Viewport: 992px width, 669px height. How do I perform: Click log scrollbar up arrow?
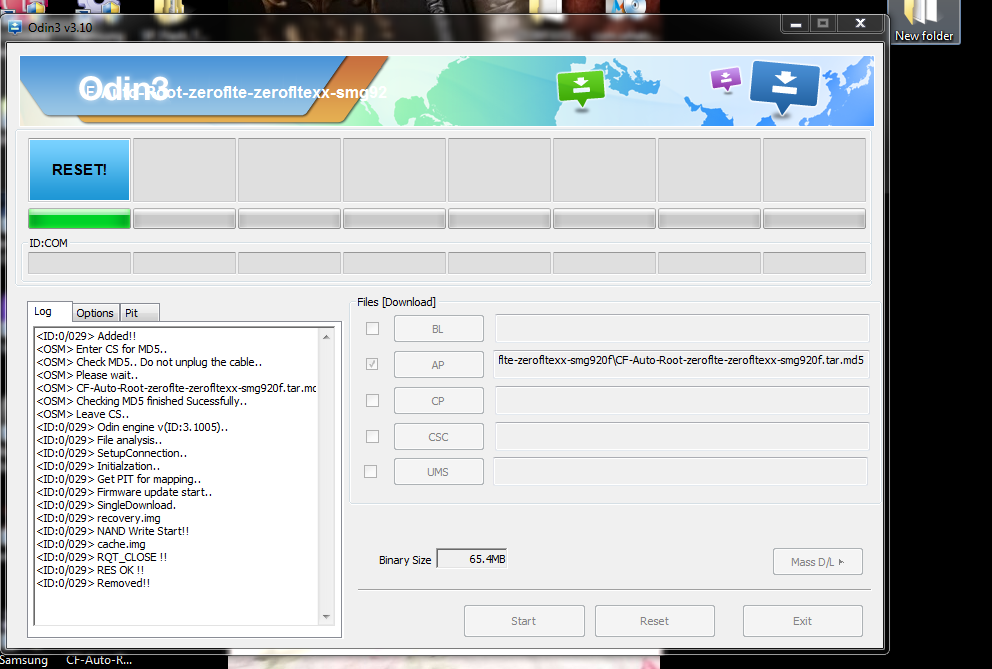click(x=326, y=337)
